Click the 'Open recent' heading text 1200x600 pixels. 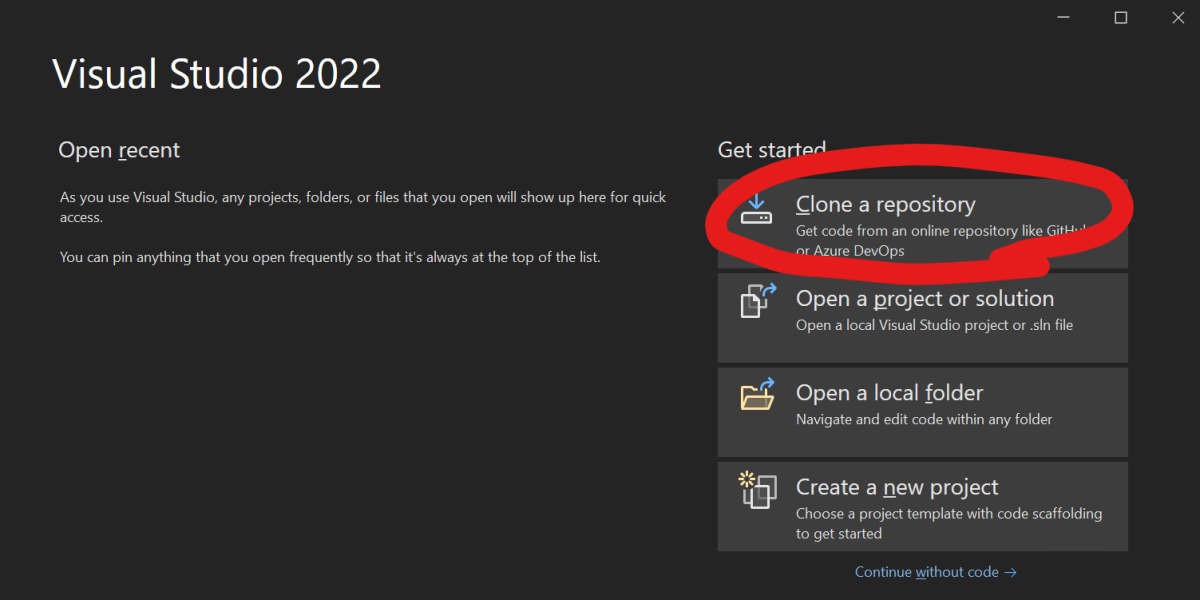[119, 150]
